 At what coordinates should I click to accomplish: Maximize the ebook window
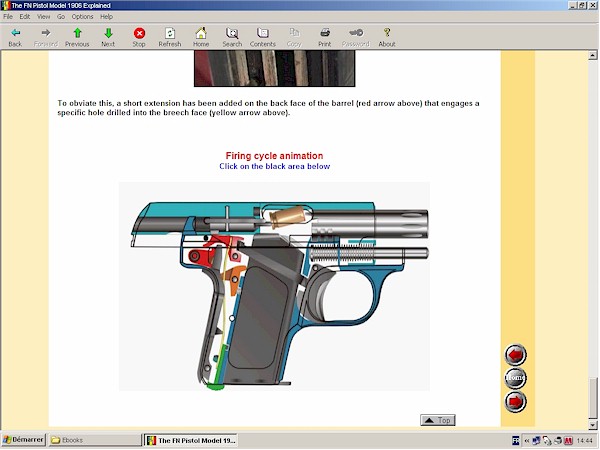(582, 5)
